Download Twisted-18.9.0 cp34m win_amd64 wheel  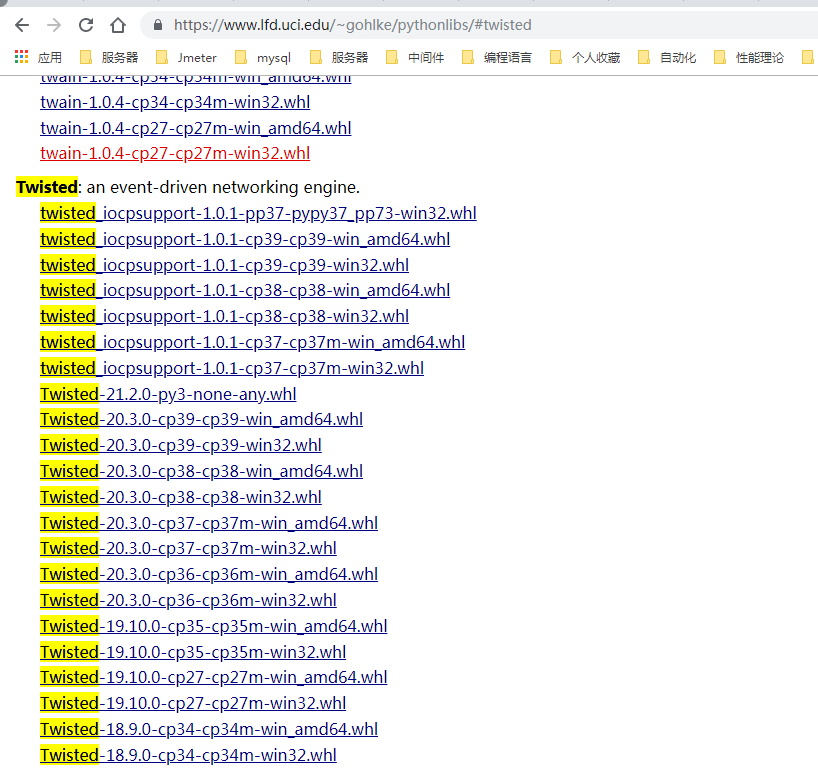click(x=209, y=729)
